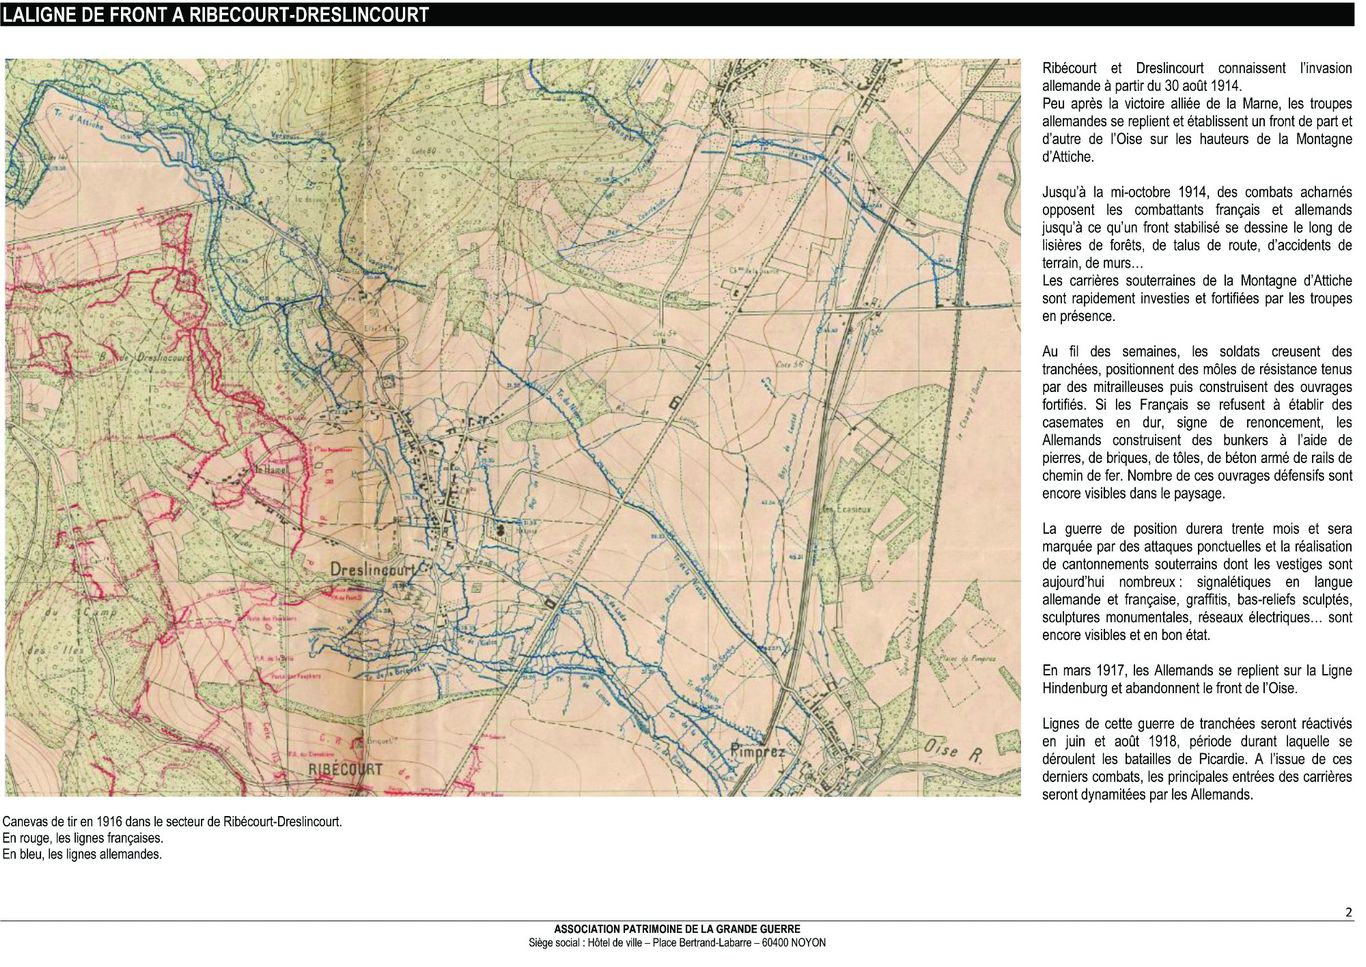Click the 'Oise R.' river label on the map
This screenshot has width=1366, height=967.
click(953, 750)
